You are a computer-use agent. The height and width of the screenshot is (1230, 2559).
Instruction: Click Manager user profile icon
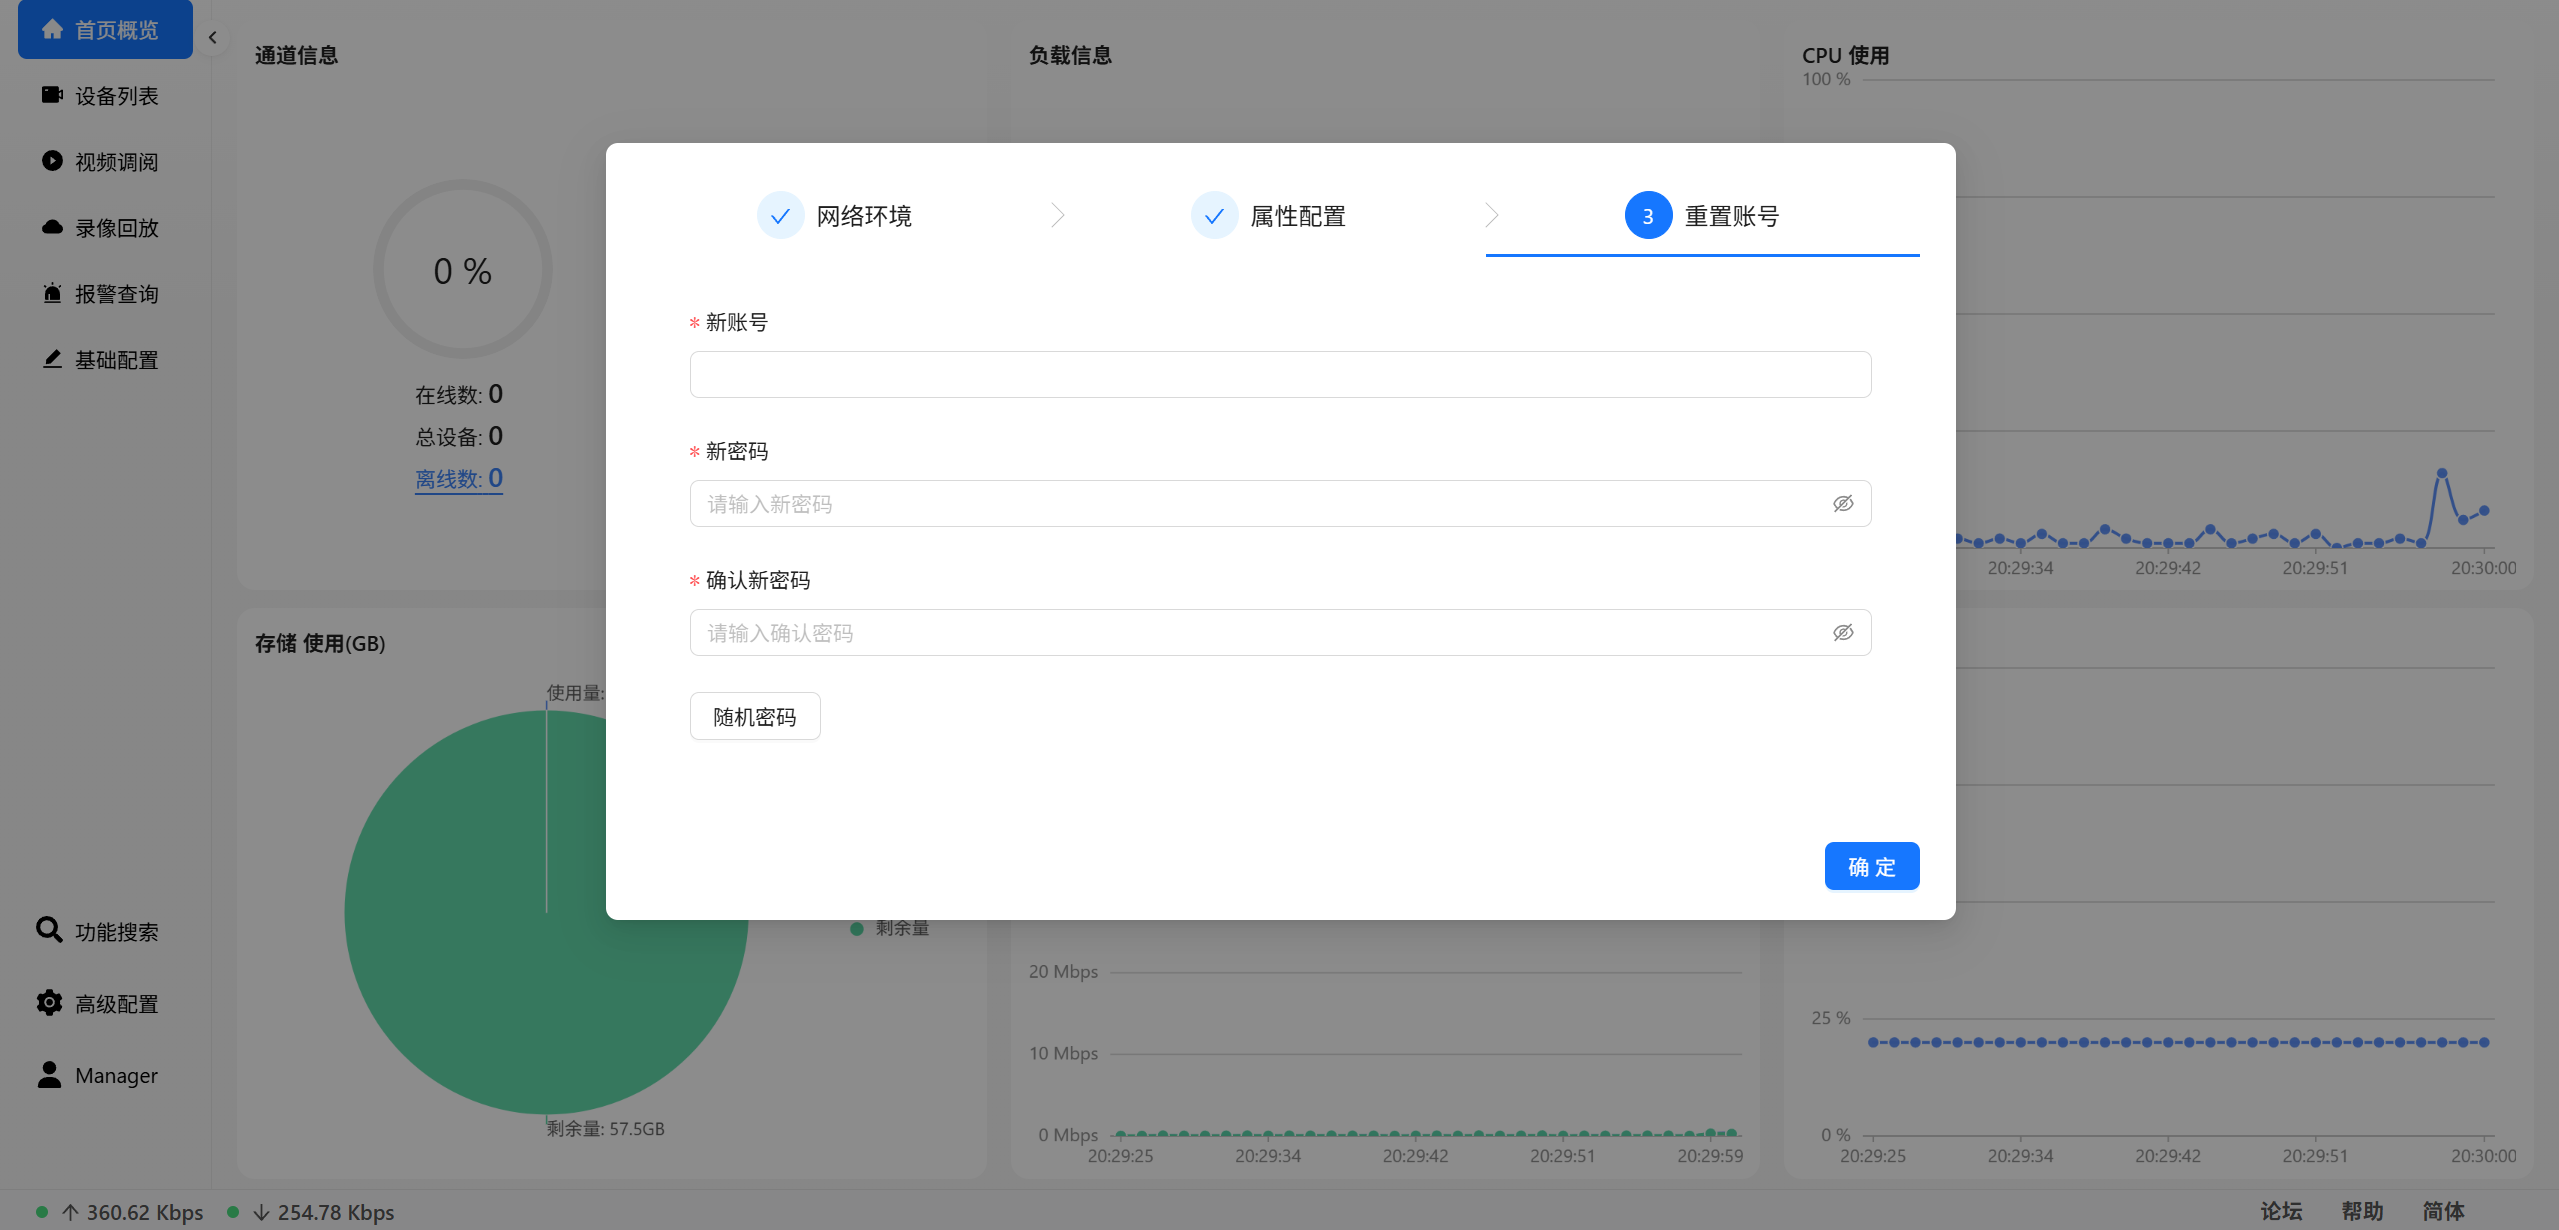(49, 1074)
